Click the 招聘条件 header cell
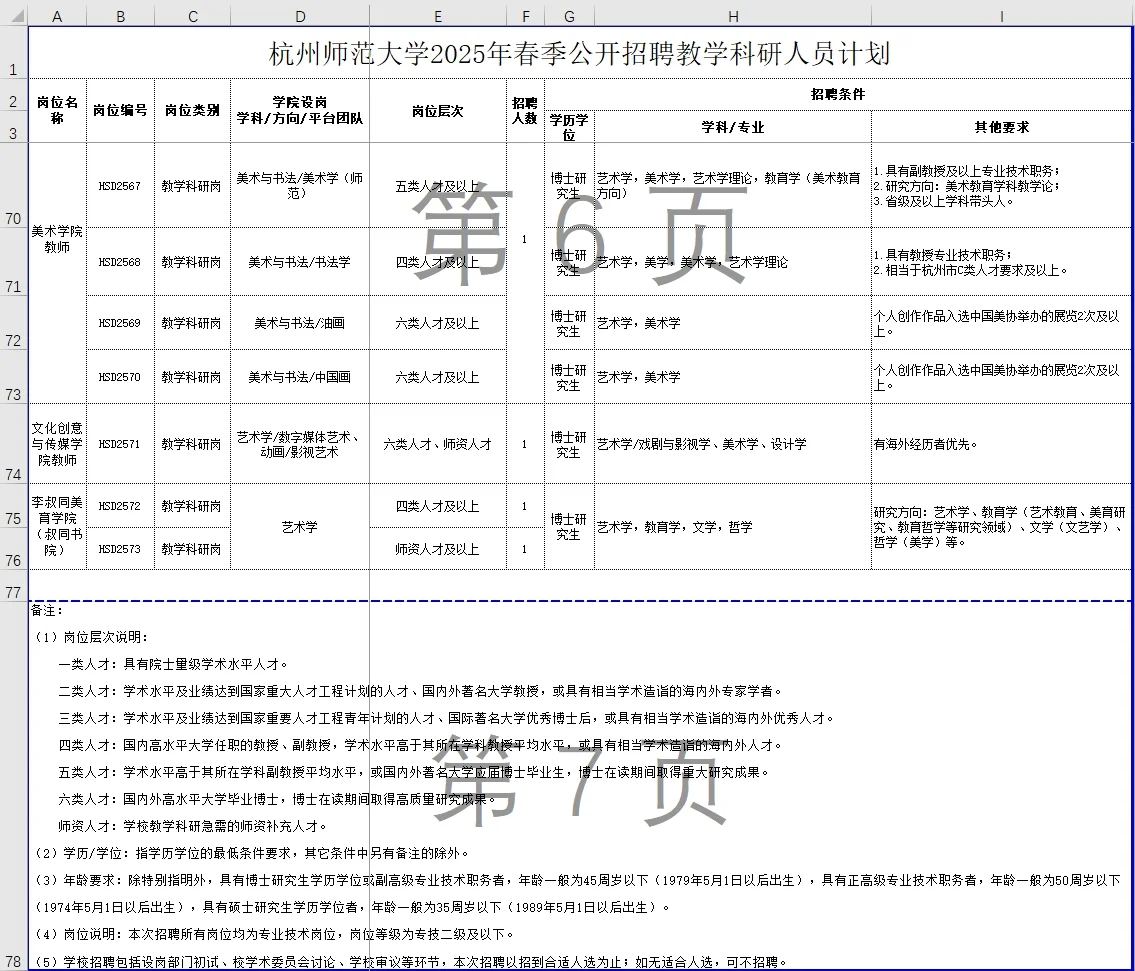The width and height of the screenshot is (1135, 971). [x=837, y=94]
